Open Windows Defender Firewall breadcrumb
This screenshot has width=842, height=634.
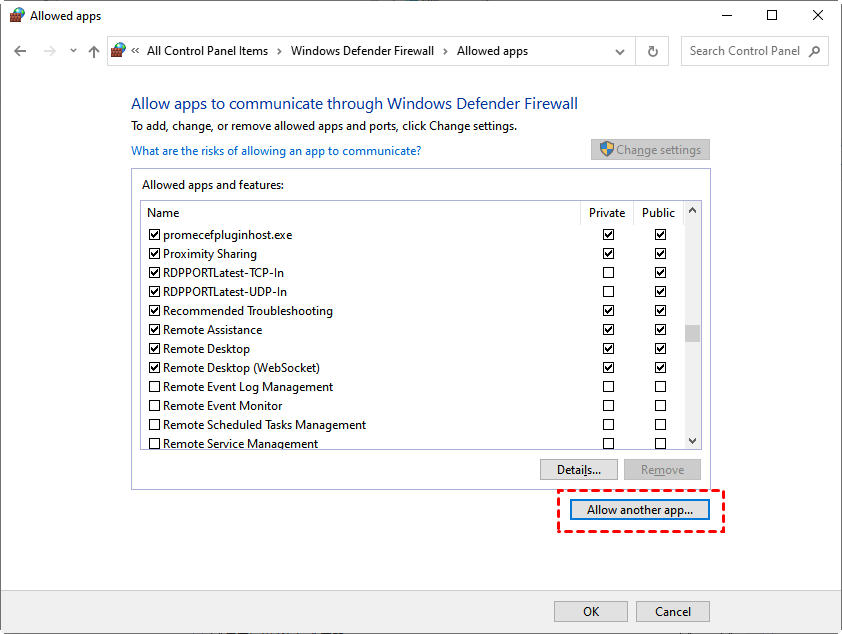[362, 51]
